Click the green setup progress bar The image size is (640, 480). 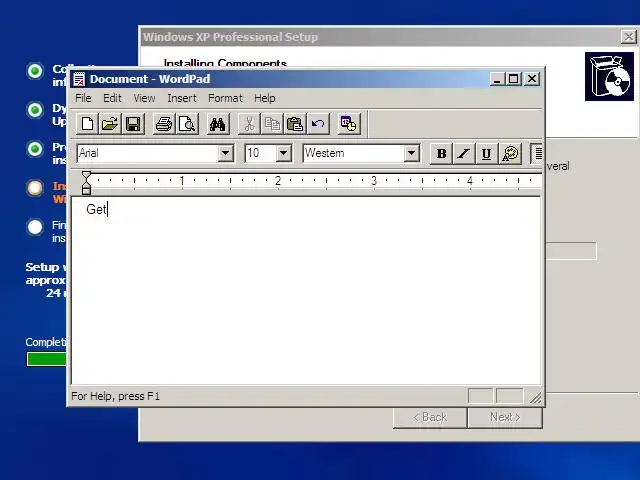pos(47,359)
